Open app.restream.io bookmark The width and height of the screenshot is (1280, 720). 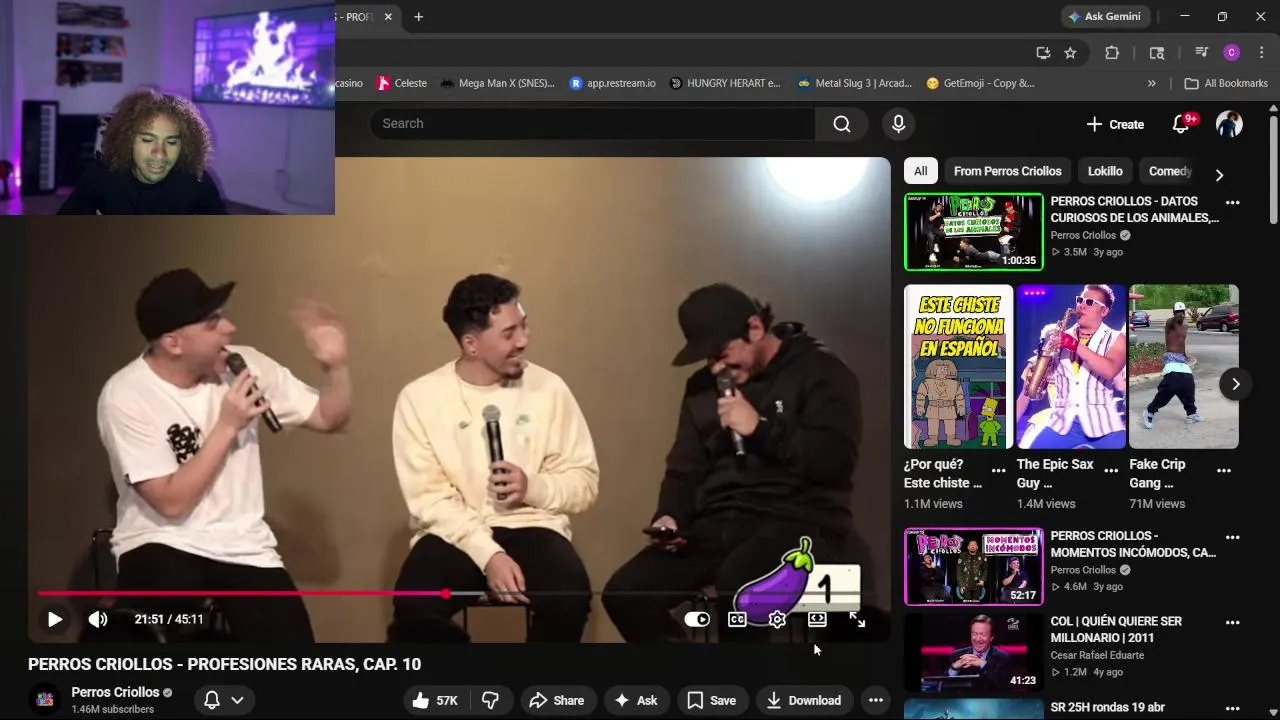(612, 83)
